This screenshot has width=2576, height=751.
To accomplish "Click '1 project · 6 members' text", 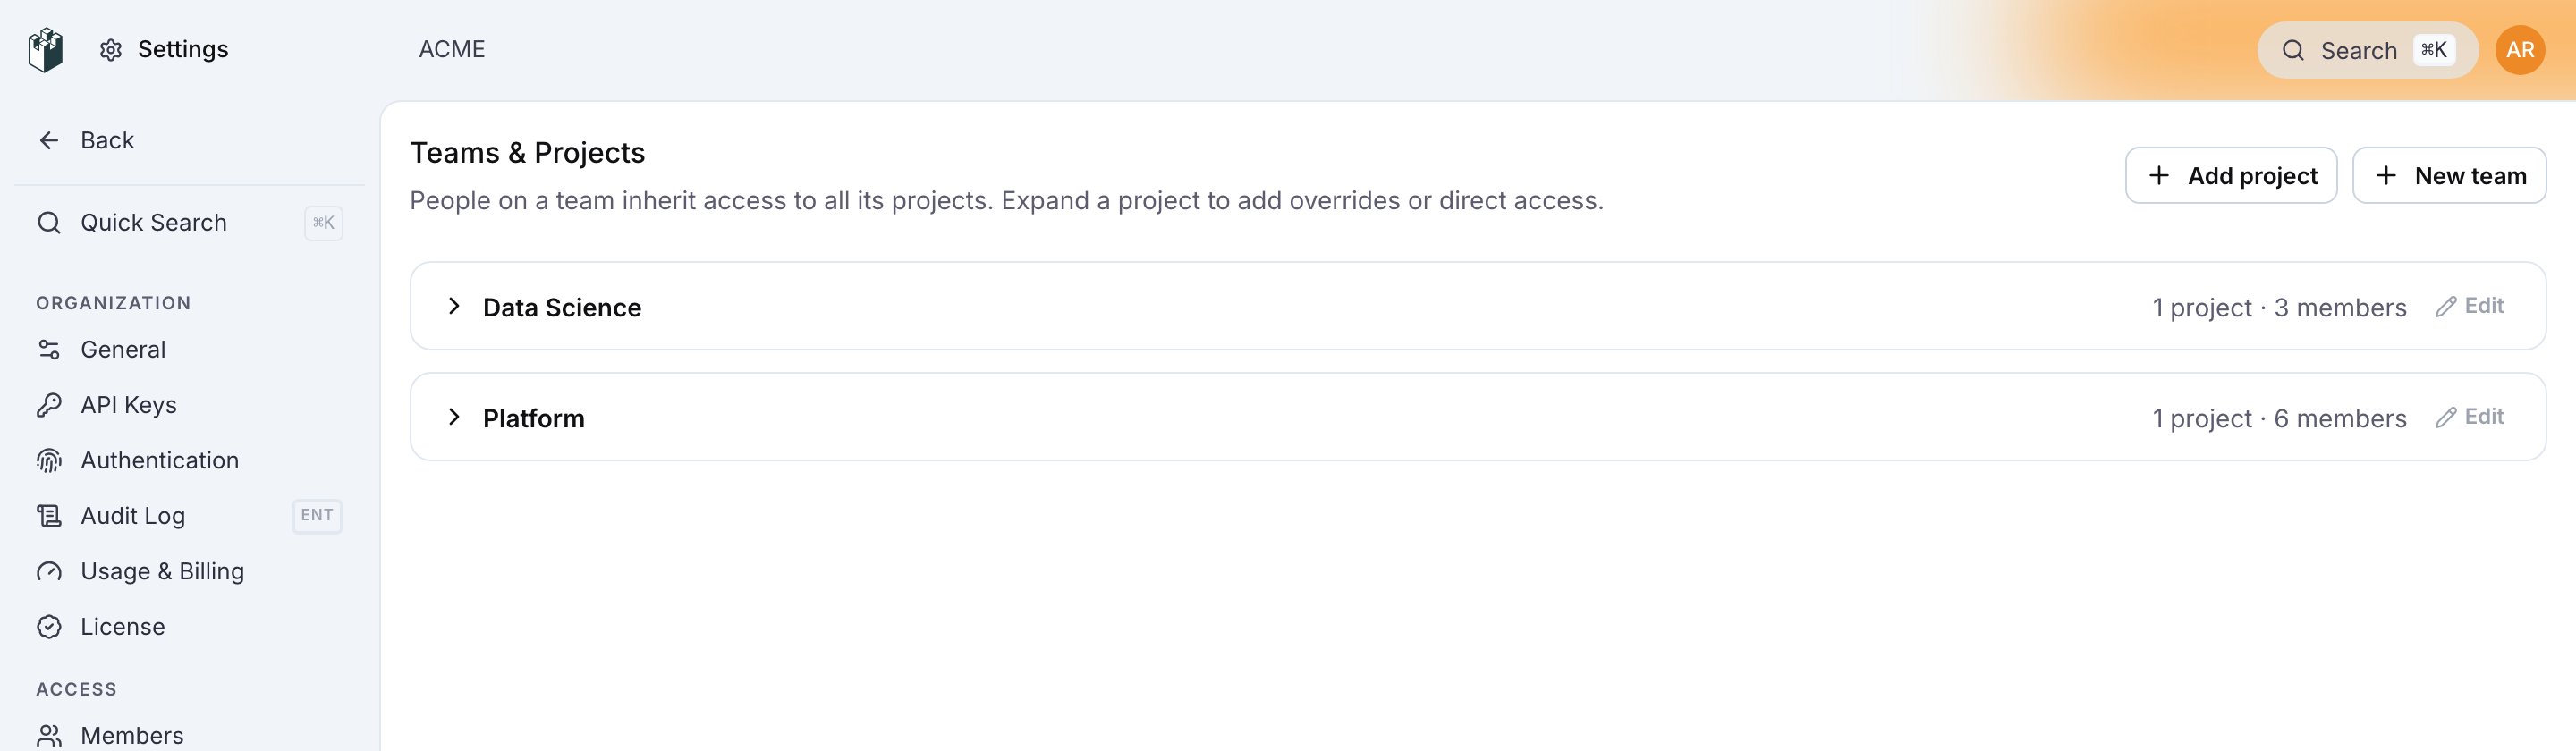I will point(2279,418).
